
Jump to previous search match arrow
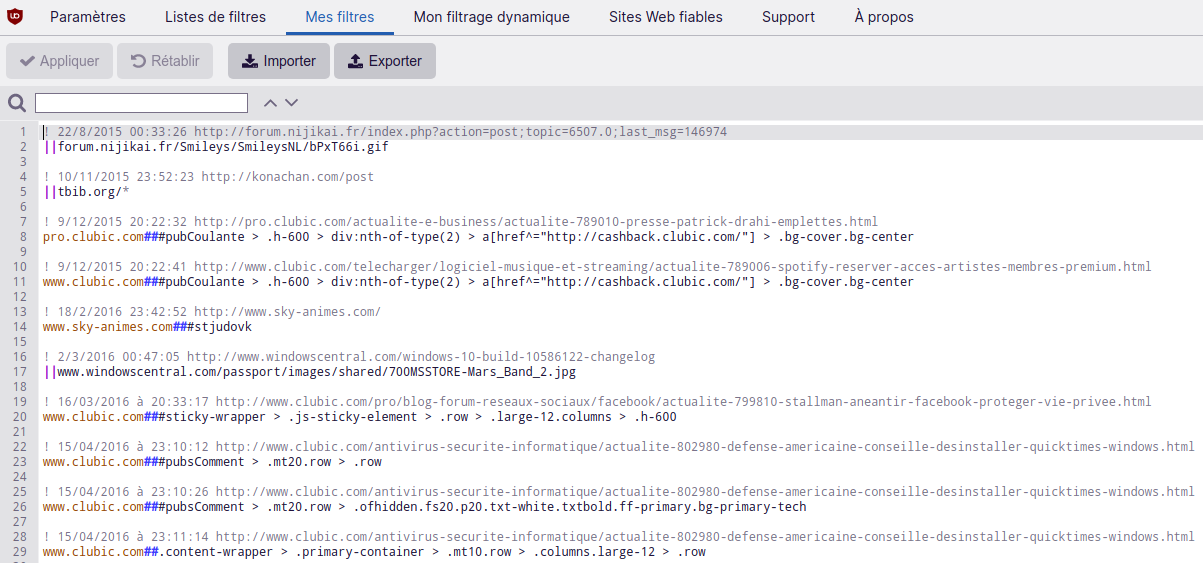(x=270, y=103)
